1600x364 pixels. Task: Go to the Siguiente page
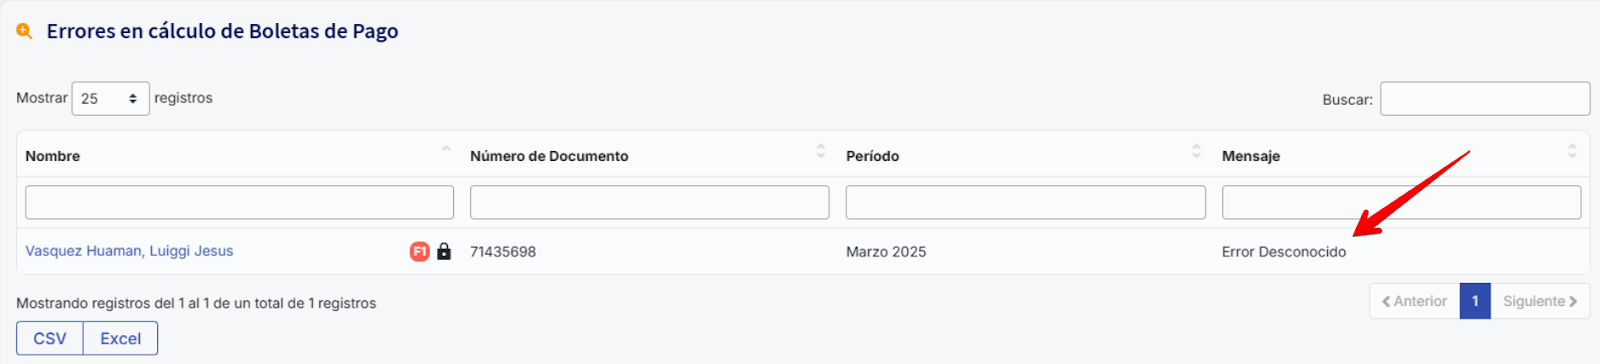1540,301
